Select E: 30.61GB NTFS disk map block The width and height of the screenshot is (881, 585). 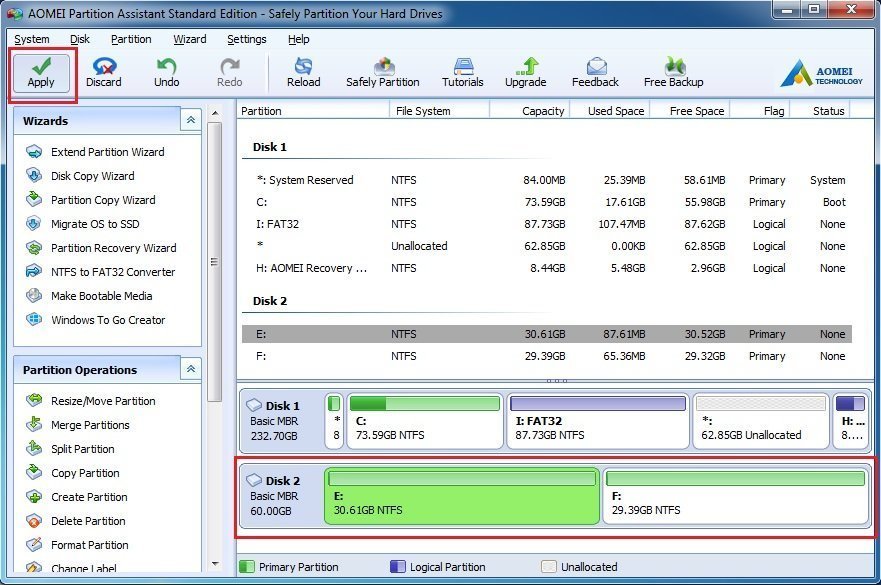462,496
